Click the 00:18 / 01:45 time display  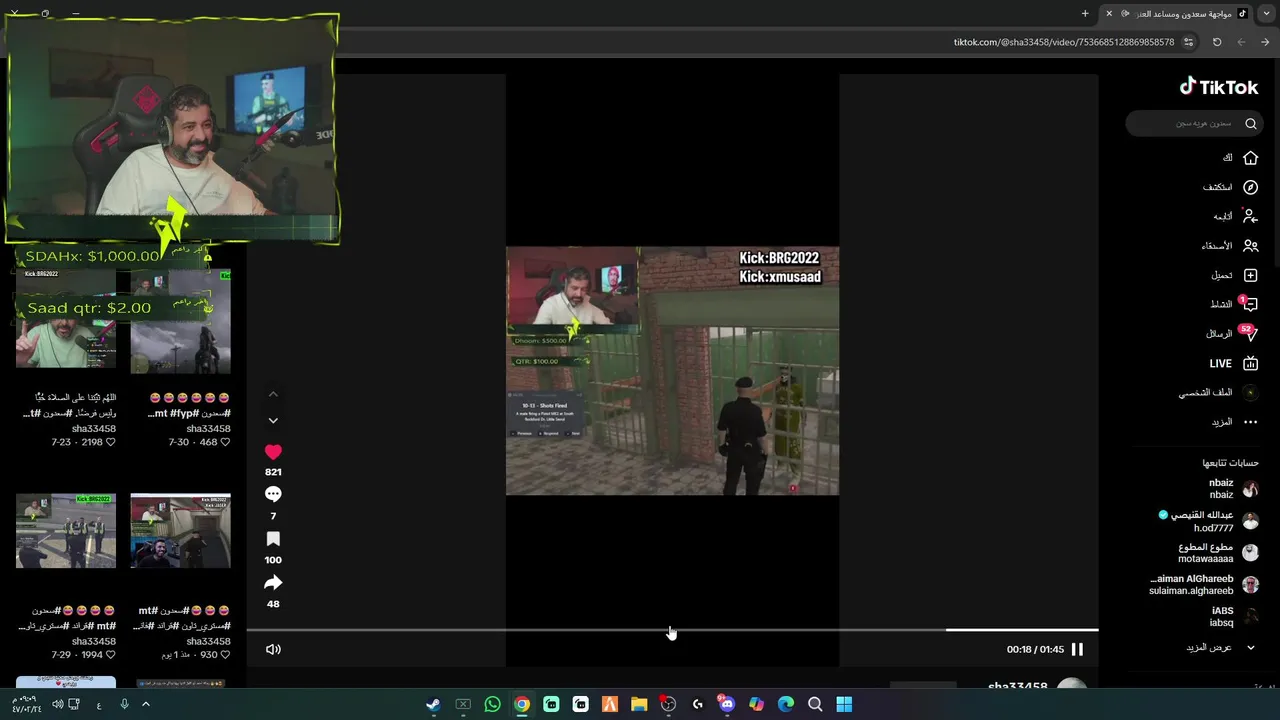[x=1035, y=649]
